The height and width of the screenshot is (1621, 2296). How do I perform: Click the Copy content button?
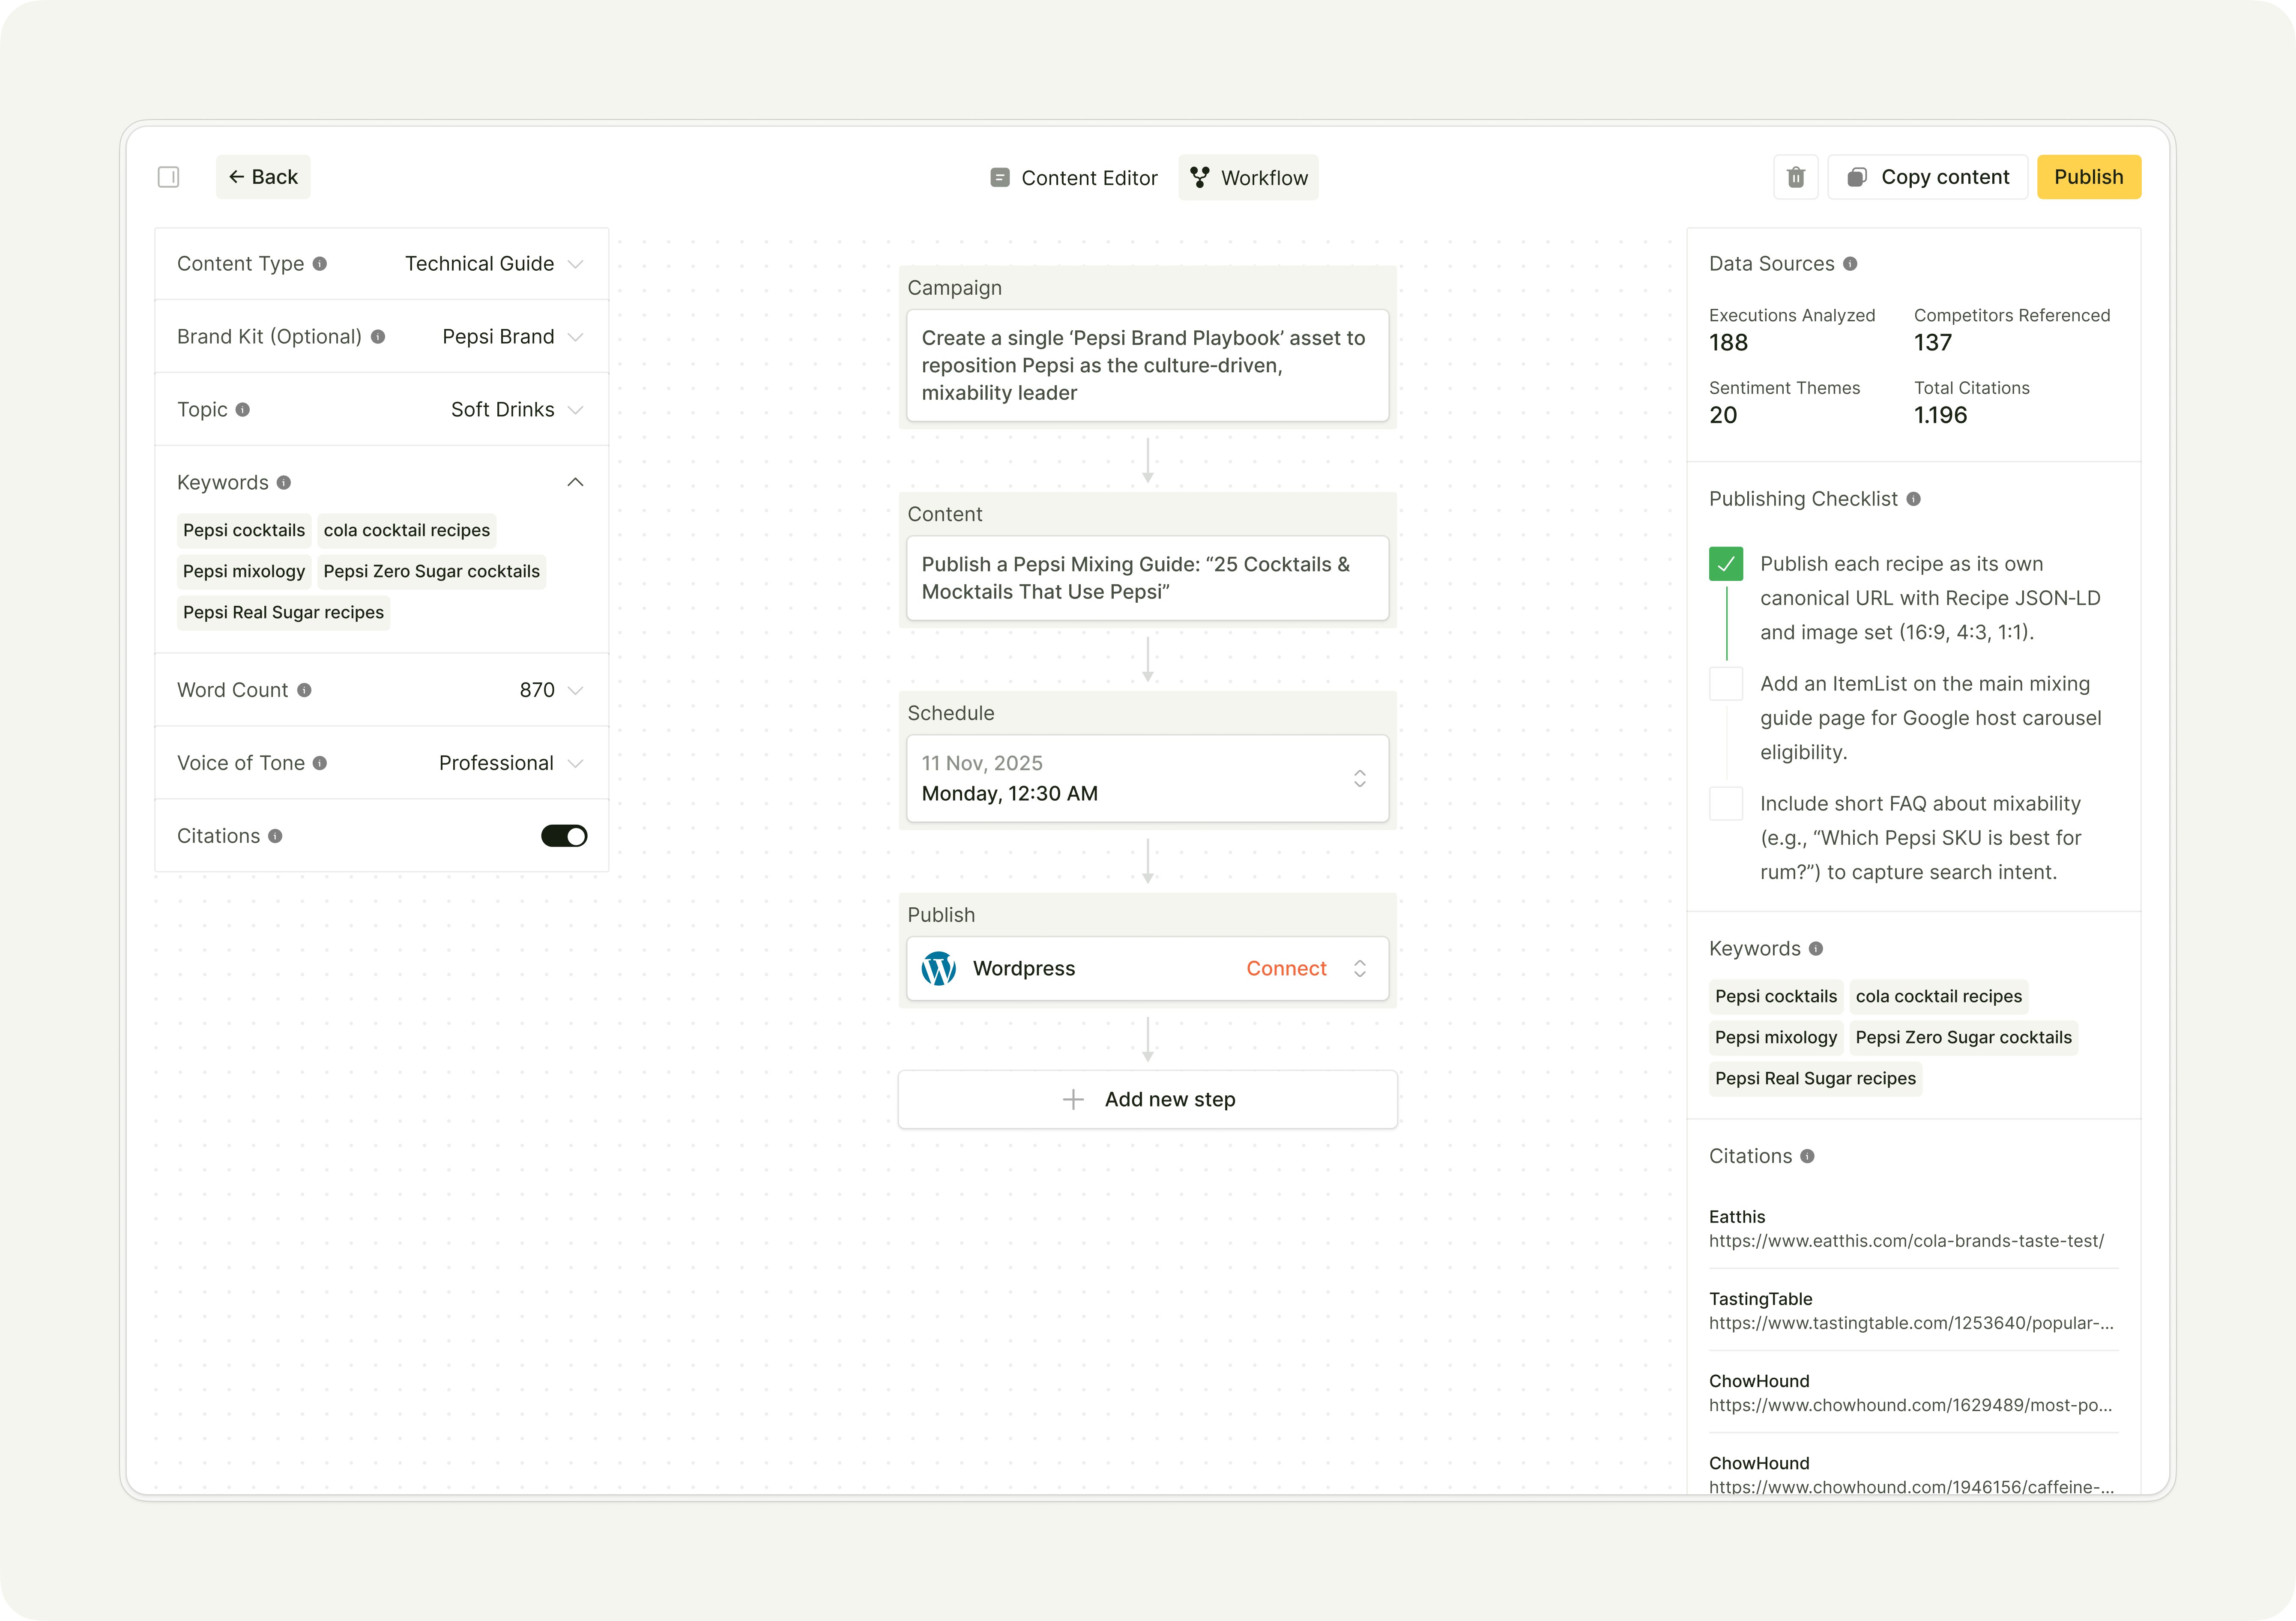pos(1927,177)
